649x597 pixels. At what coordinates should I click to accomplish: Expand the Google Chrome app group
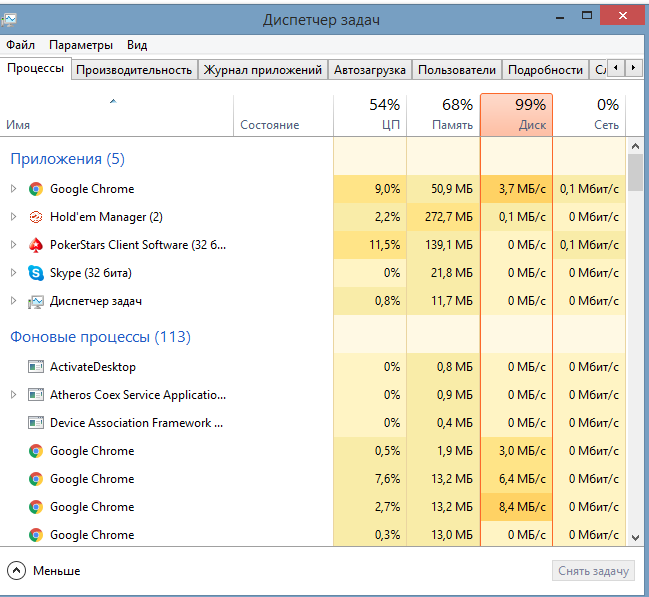point(13,189)
